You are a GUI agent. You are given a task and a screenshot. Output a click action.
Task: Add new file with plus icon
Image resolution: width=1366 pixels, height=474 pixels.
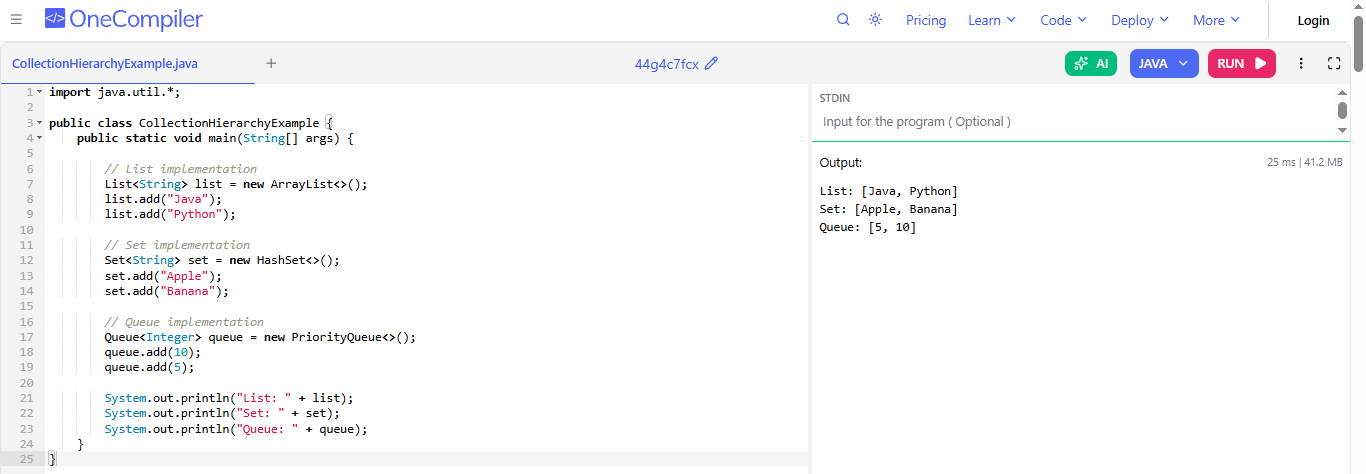(271, 63)
